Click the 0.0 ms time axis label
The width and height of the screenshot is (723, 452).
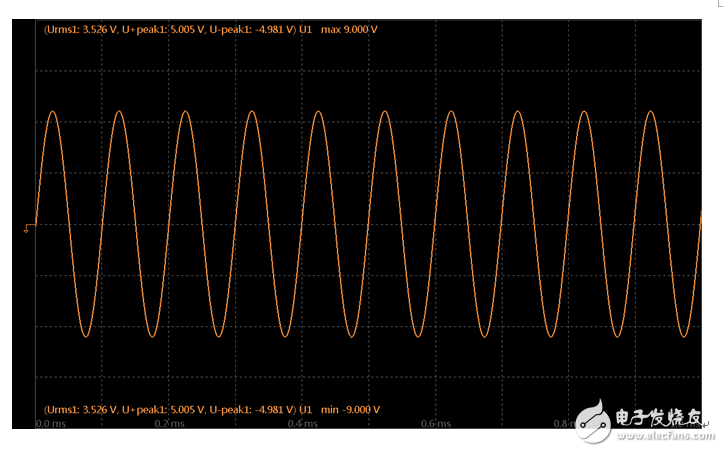pos(51,423)
